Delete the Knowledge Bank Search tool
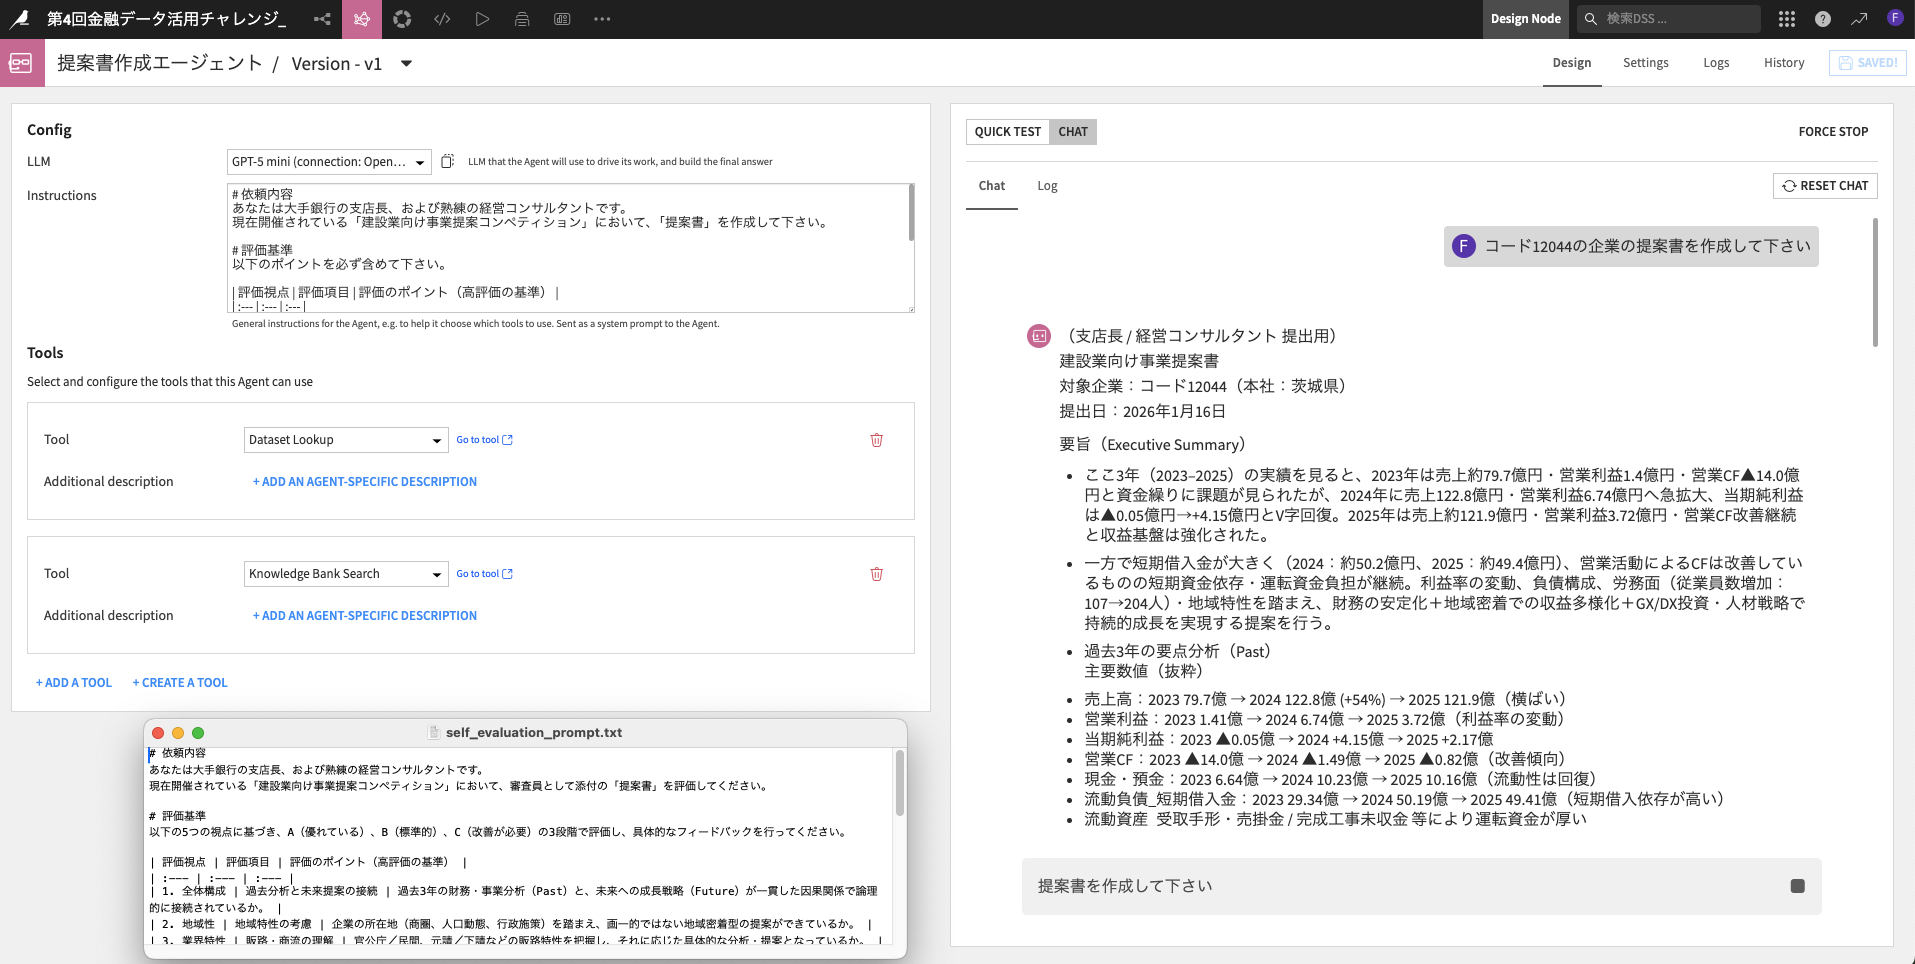 pos(877,574)
